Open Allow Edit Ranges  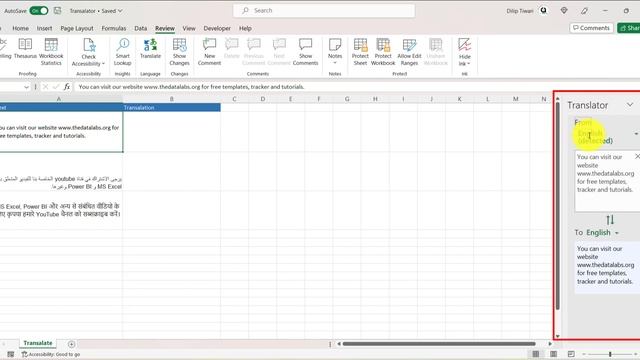point(409,52)
